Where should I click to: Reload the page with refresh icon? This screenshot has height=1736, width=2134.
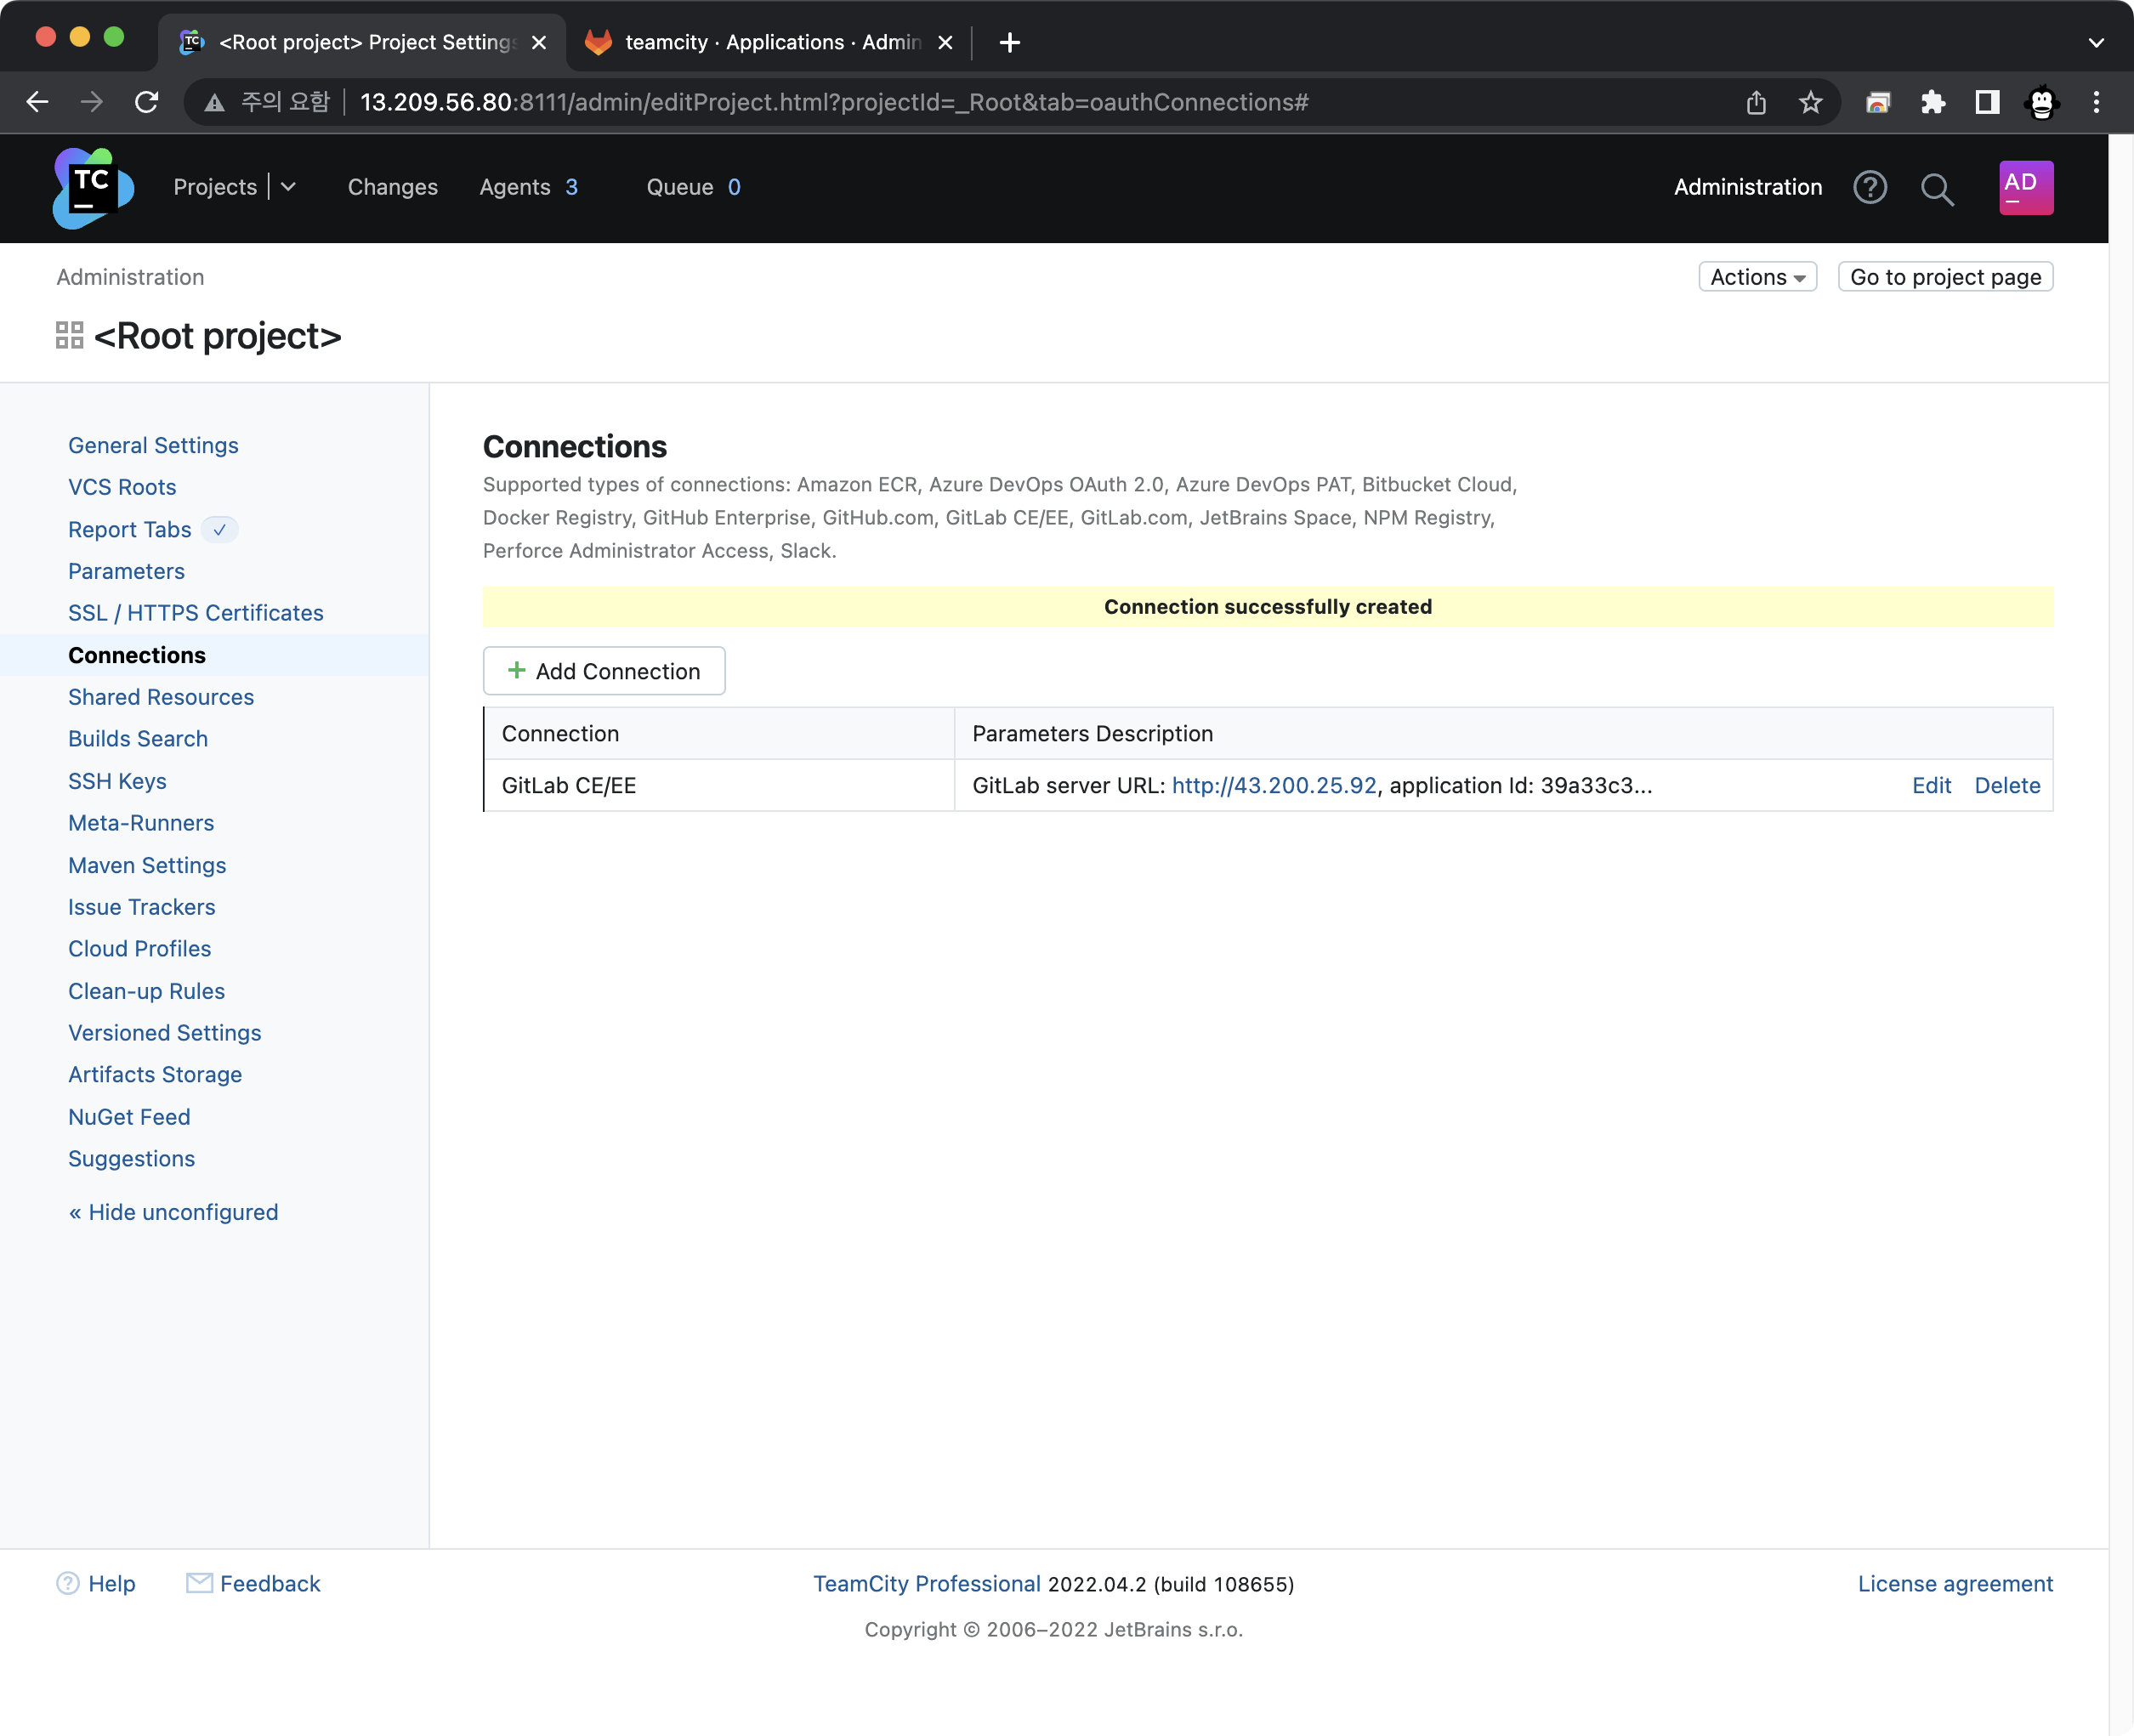pyautogui.click(x=146, y=102)
